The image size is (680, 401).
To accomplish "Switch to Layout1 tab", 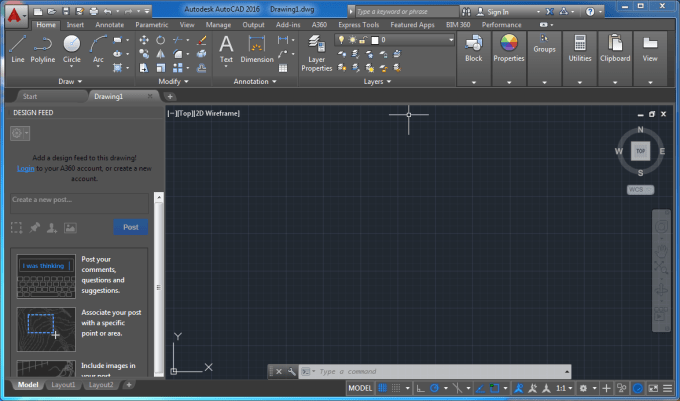I will [63, 385].
